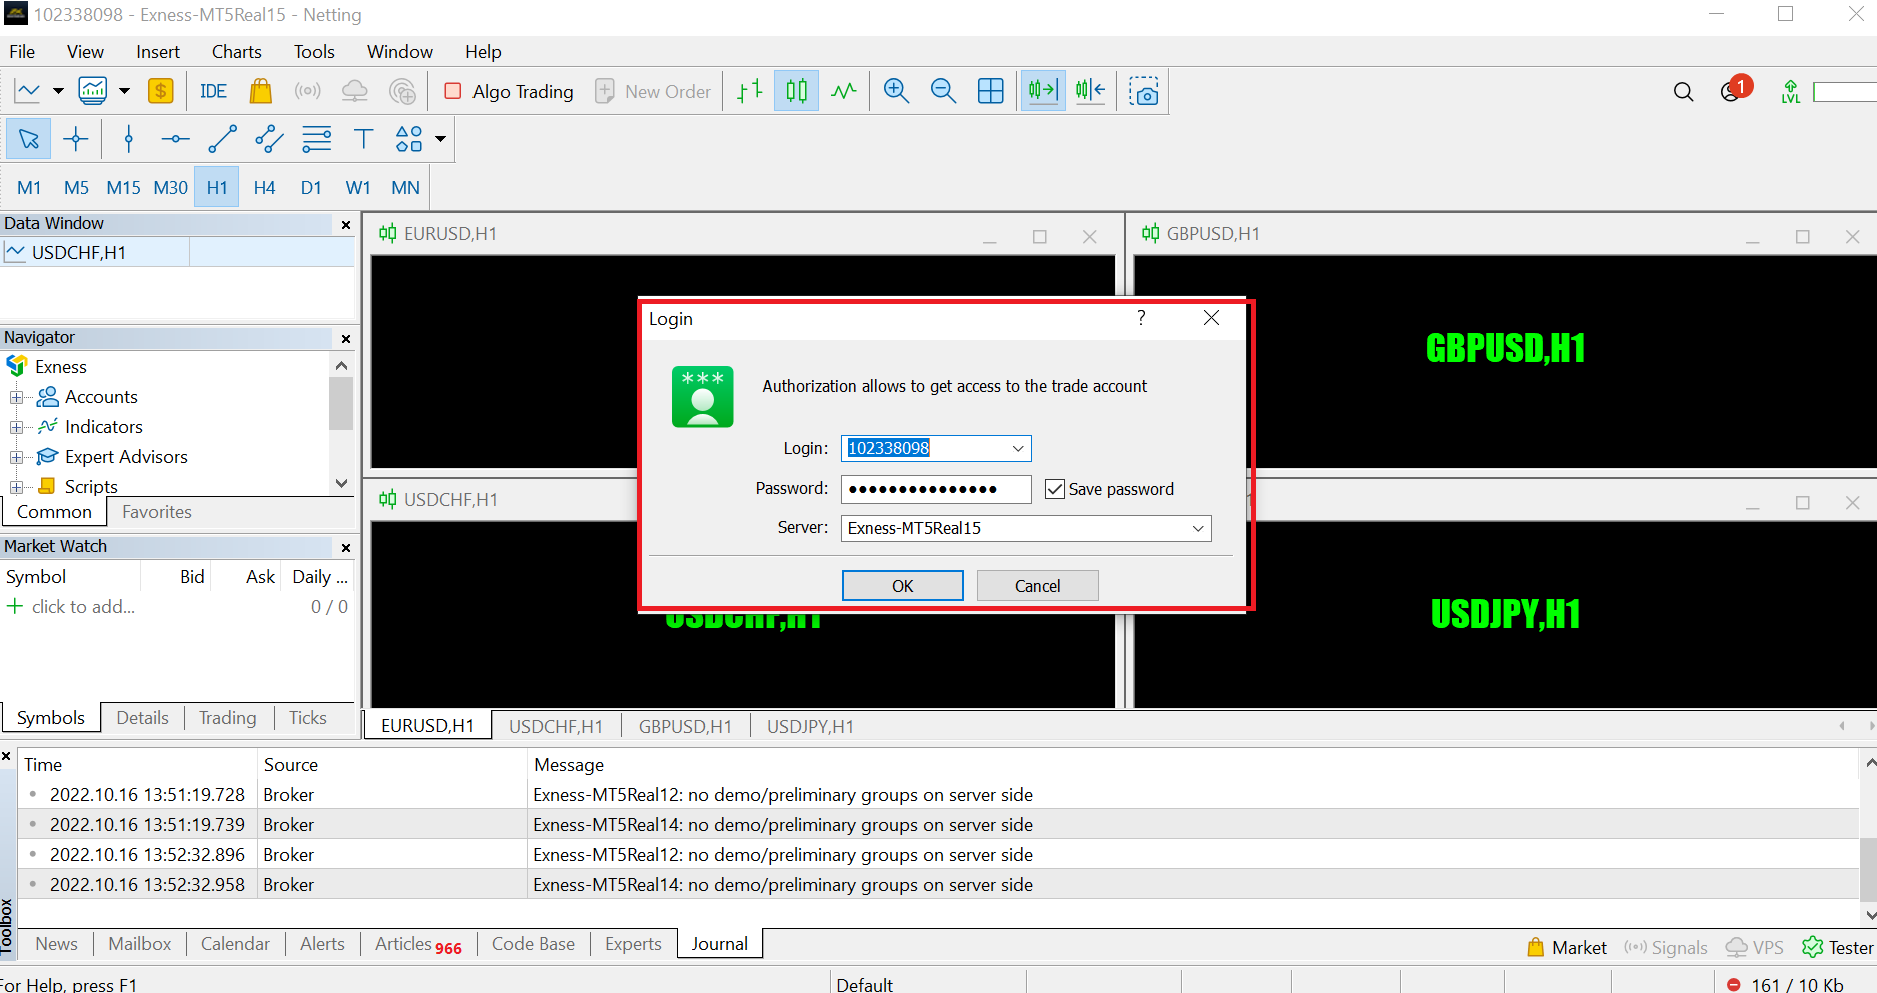Screen dimensions: 1877x993
Task: Open the line chart type toolbar icon
Action: tap(28, 91)
